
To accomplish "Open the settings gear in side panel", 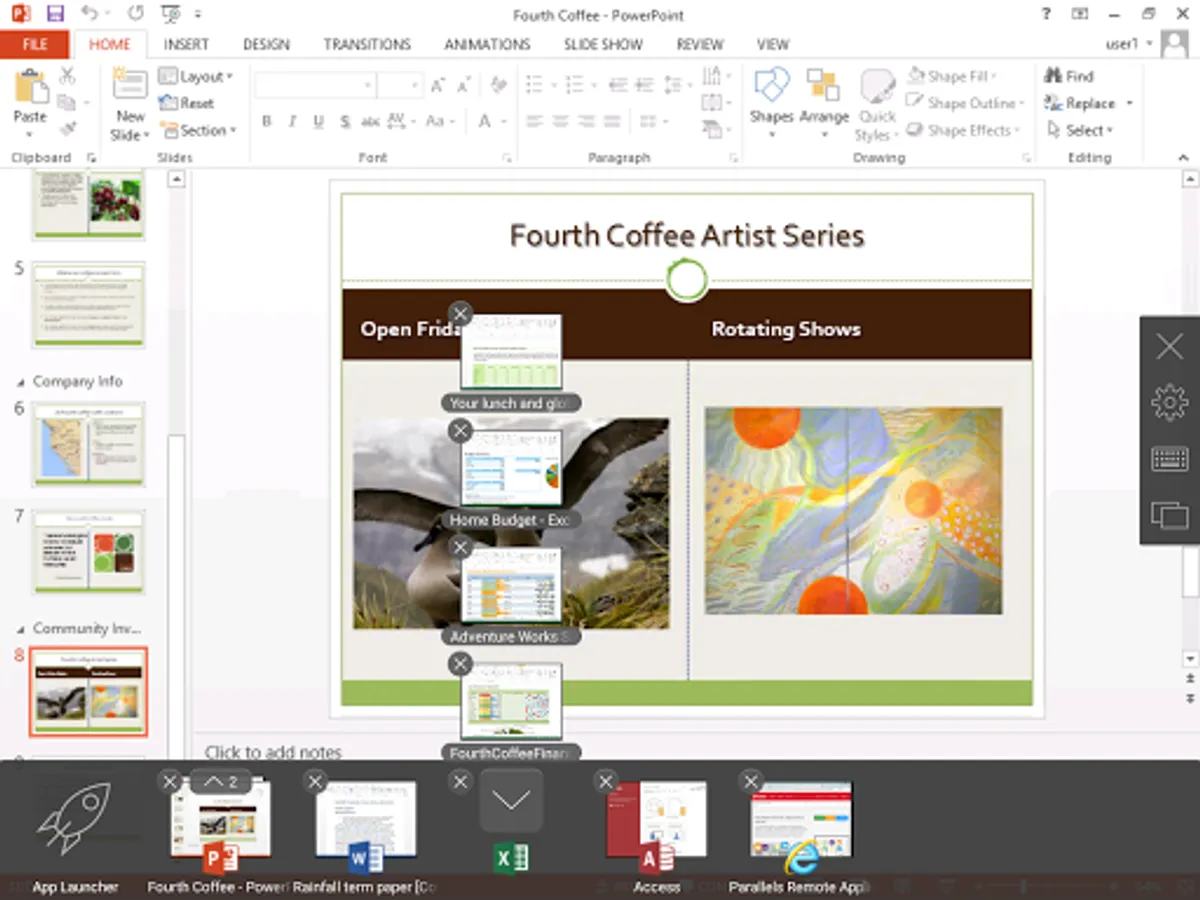I will pyautogui.click(x=1169, y=402).
